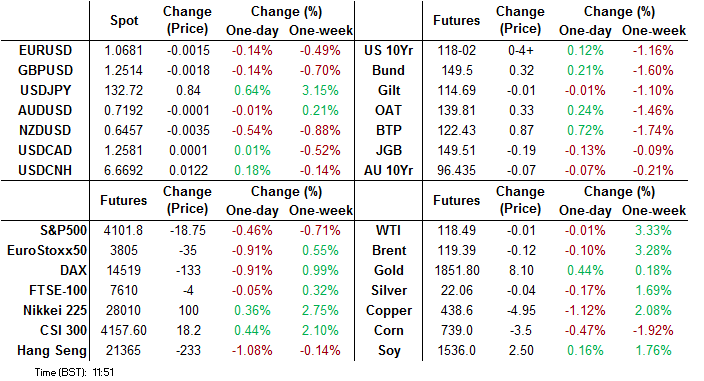Click the AU 10Yr row label
Image resolution: width=704 pixels, height=381 pixels.
tap(388, 171)
